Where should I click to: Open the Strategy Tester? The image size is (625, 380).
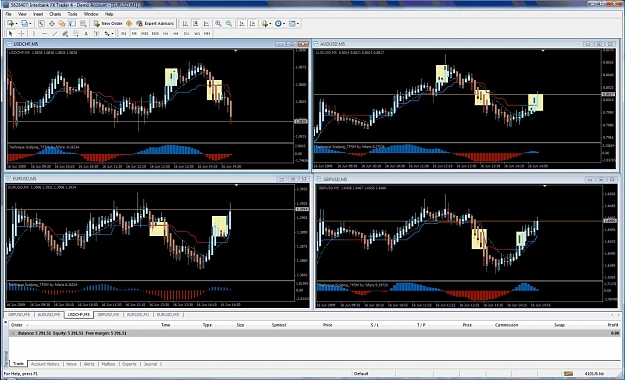(x=83, y=24)
